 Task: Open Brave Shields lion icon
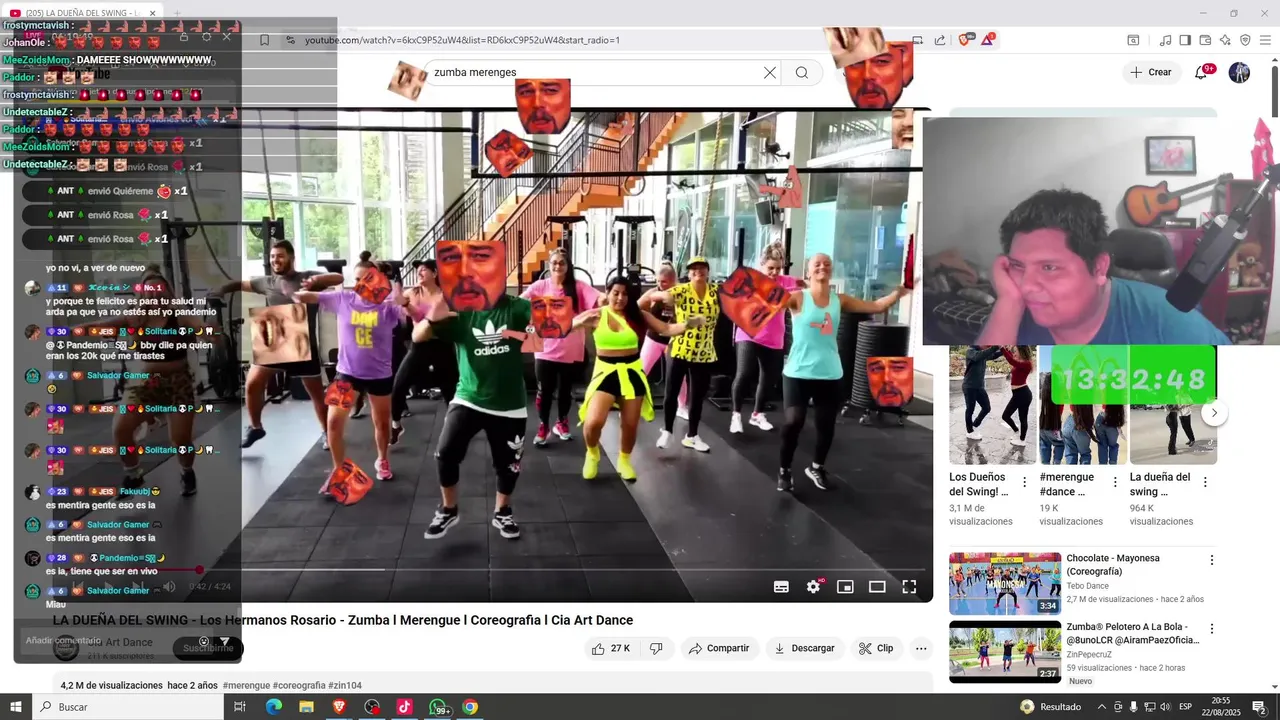[x=964, y=40]
